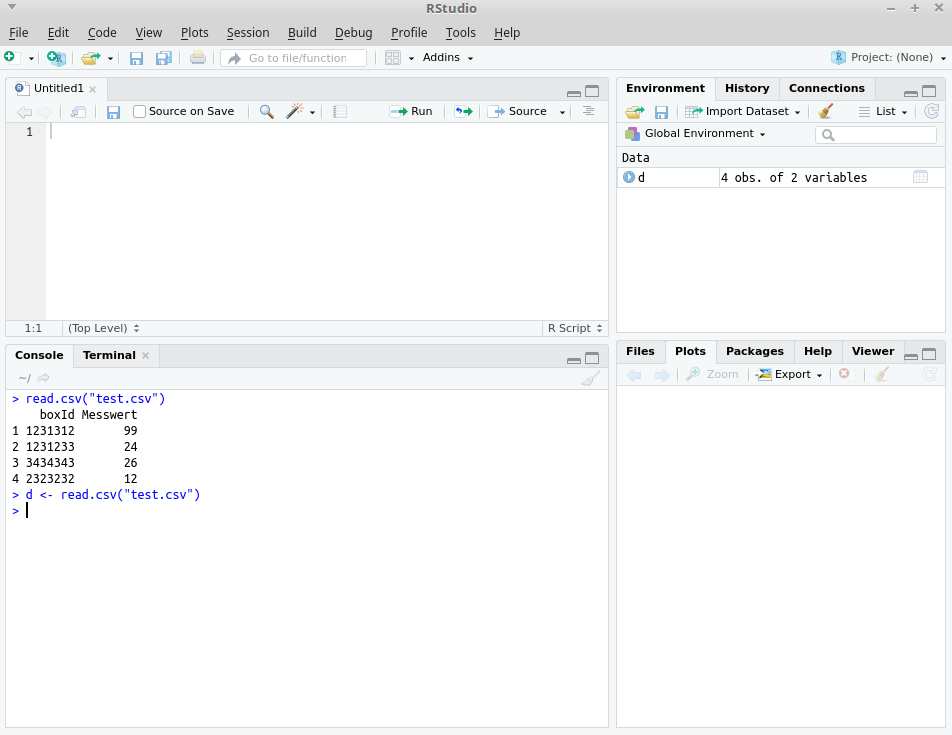
Task: Click the Compile Report notebook icon
Action: point(340,112)
